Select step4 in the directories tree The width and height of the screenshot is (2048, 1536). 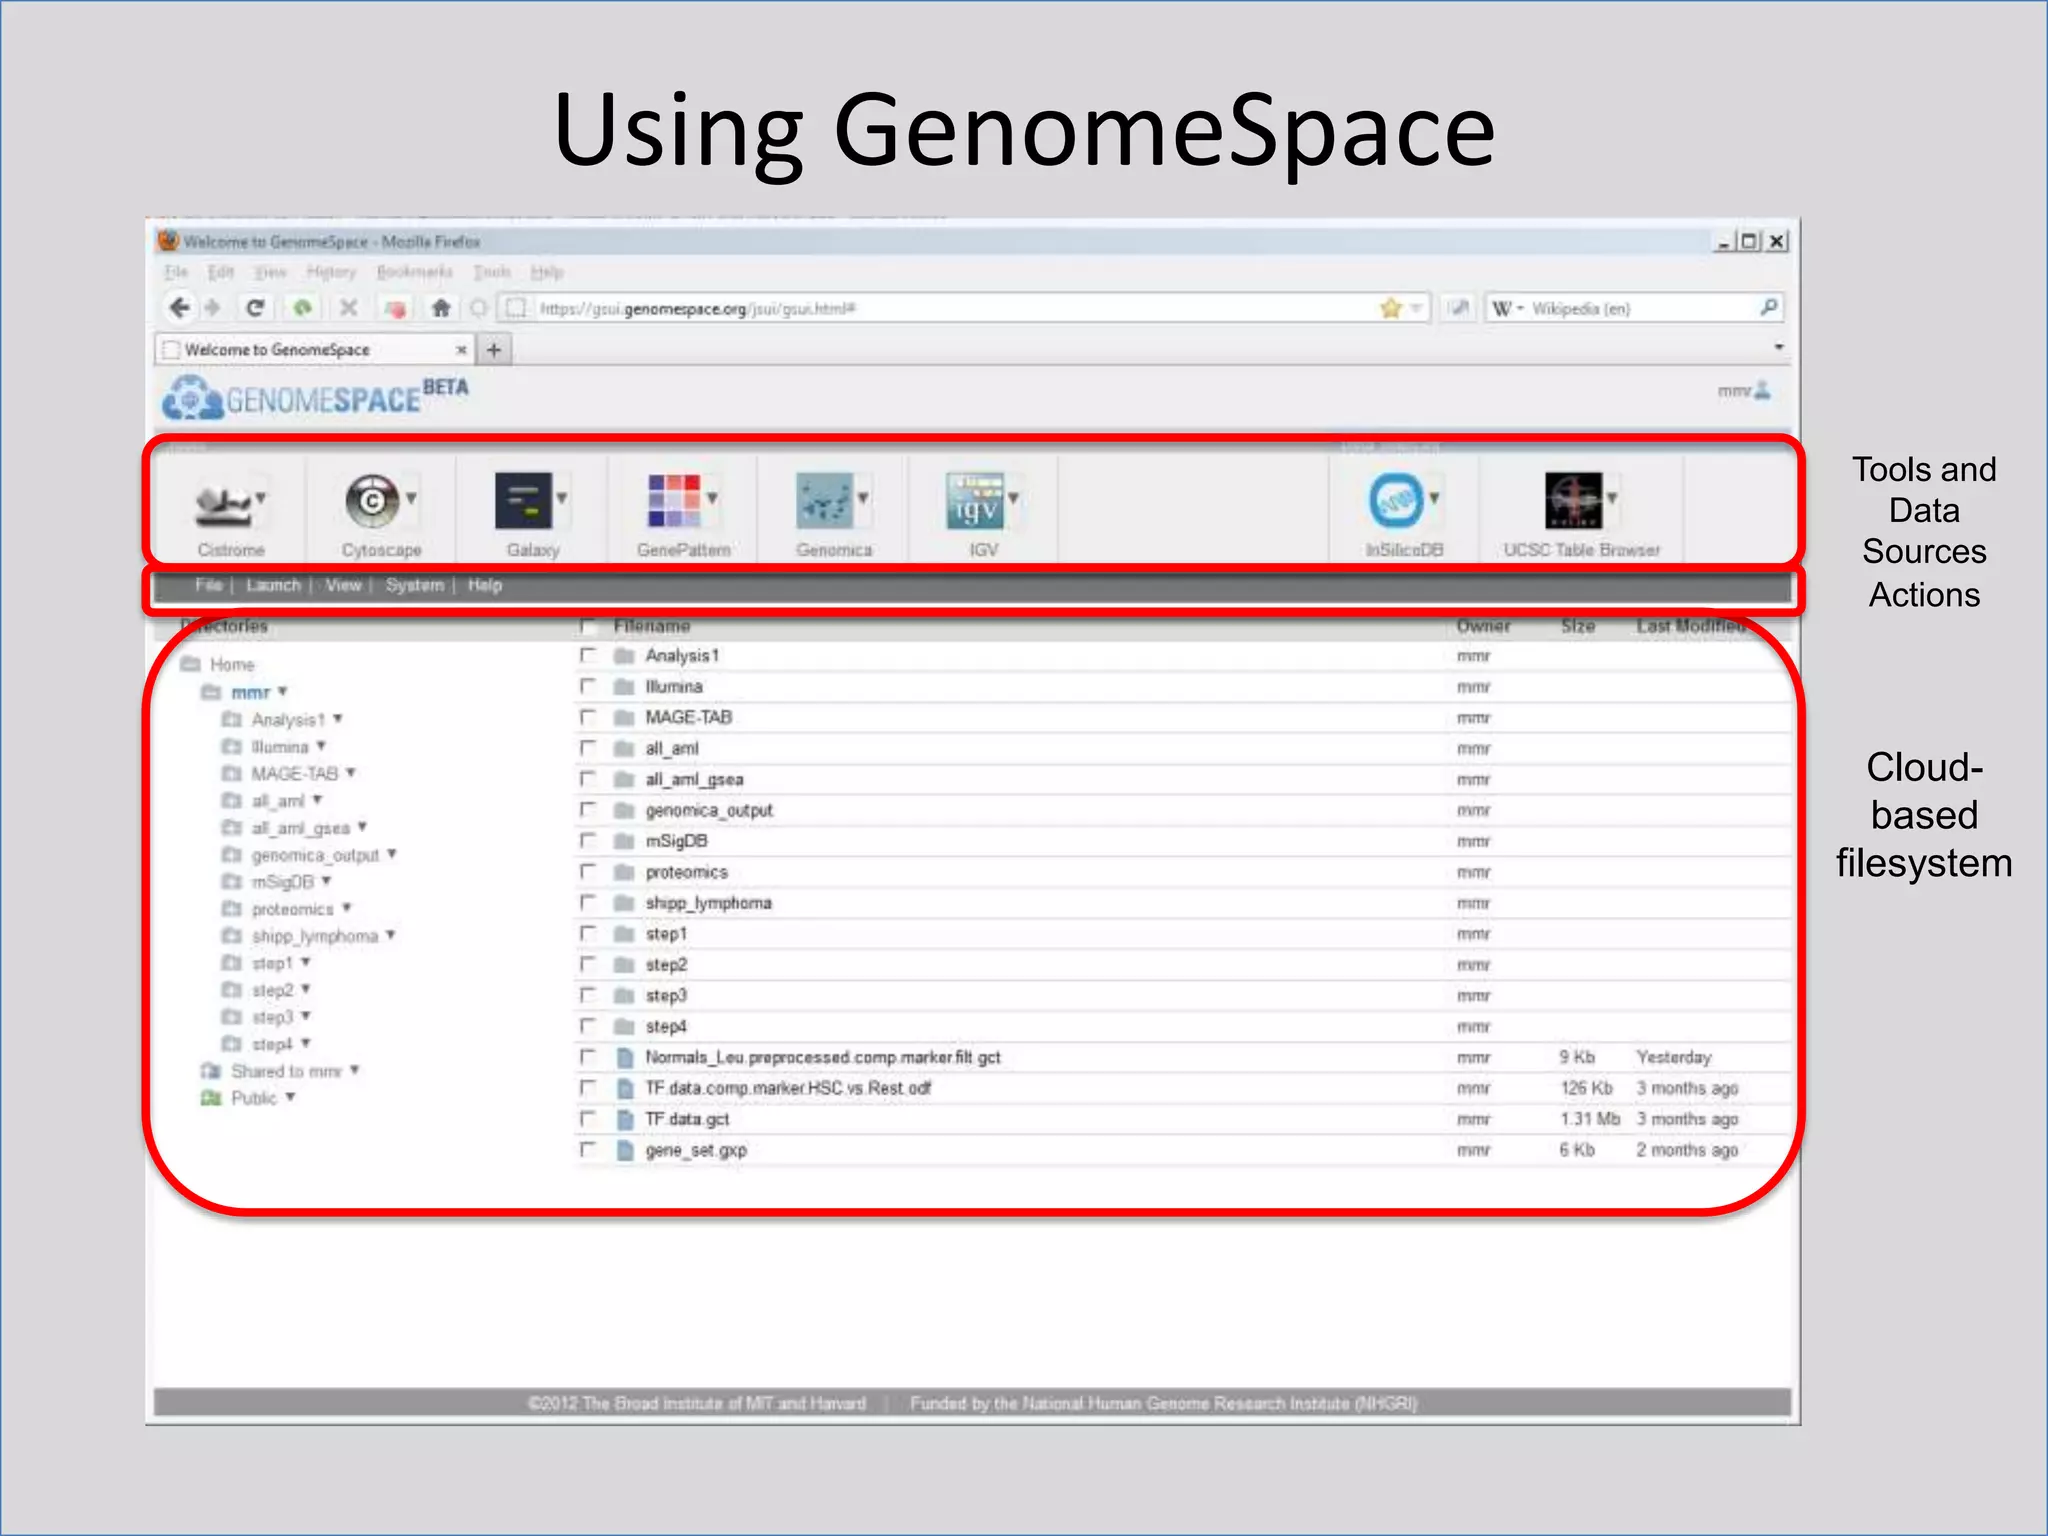[x=272, y=1044]
